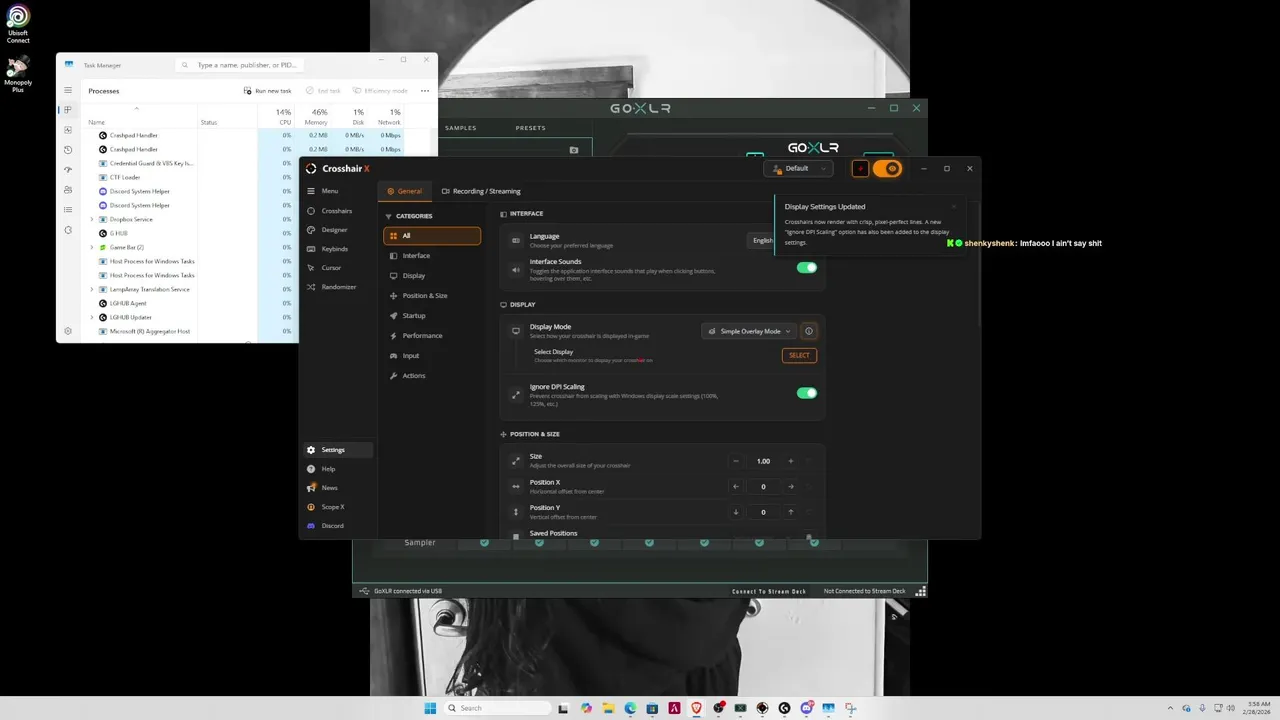Viewport: 1280px width, 720px height.
Task: Open the Default profile dropdown
Action: [x=797, y=169]
